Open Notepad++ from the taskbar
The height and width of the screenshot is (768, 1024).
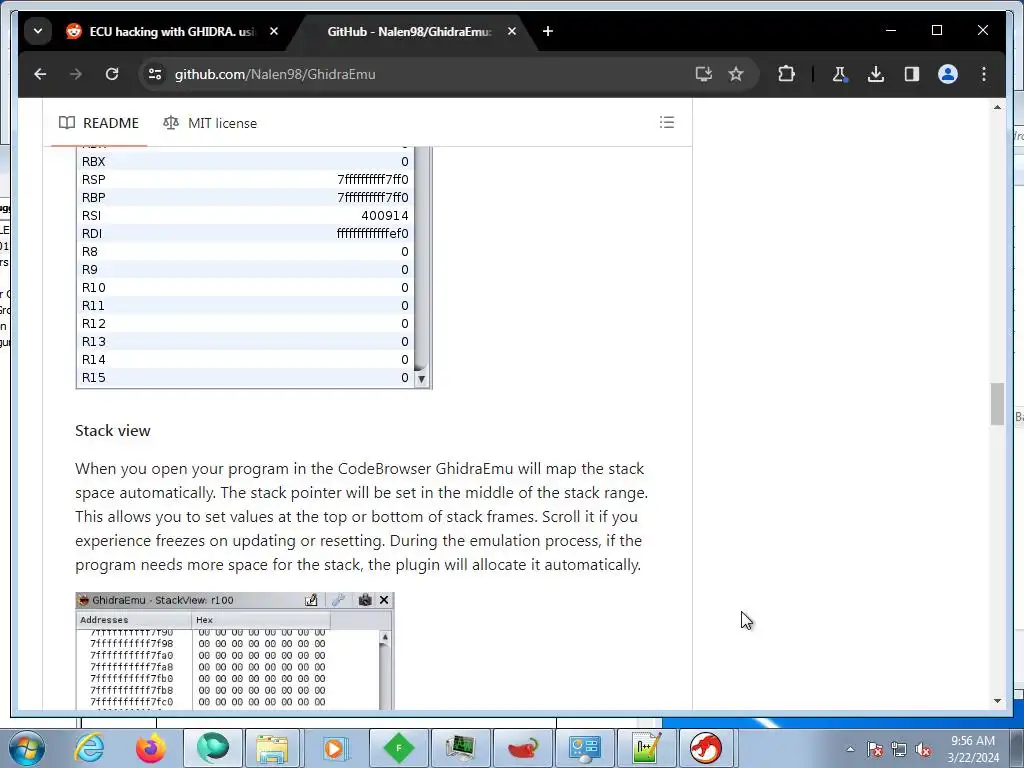click(646, 748)
